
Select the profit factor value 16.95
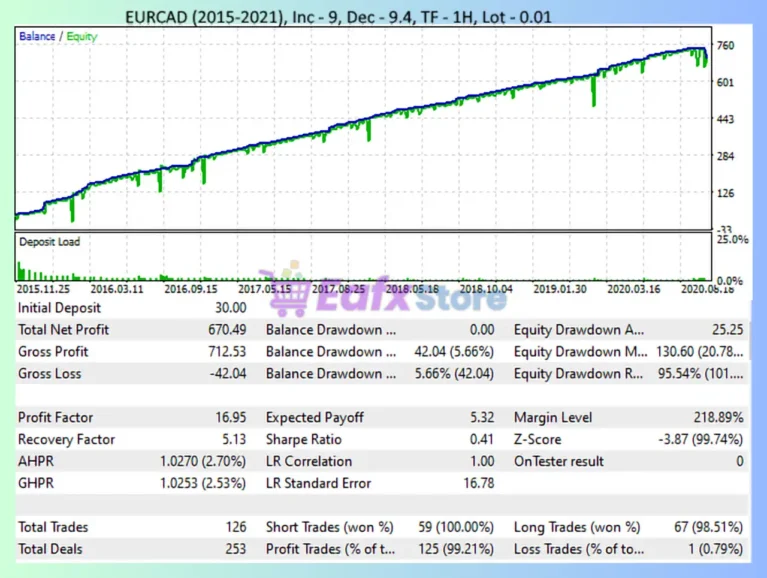[x=231, y=418]
